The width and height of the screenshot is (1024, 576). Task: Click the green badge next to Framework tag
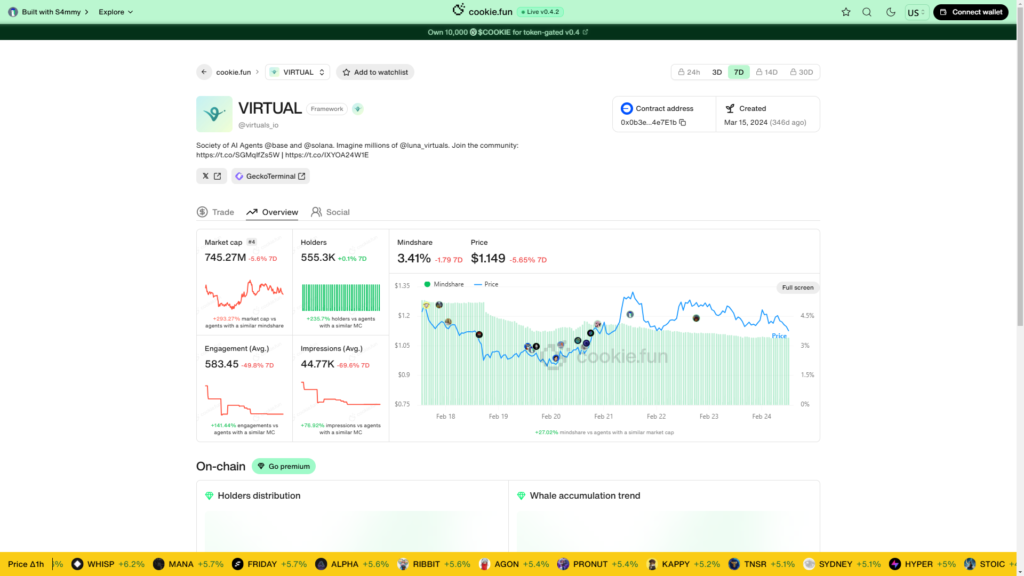[x=357, y=109]
